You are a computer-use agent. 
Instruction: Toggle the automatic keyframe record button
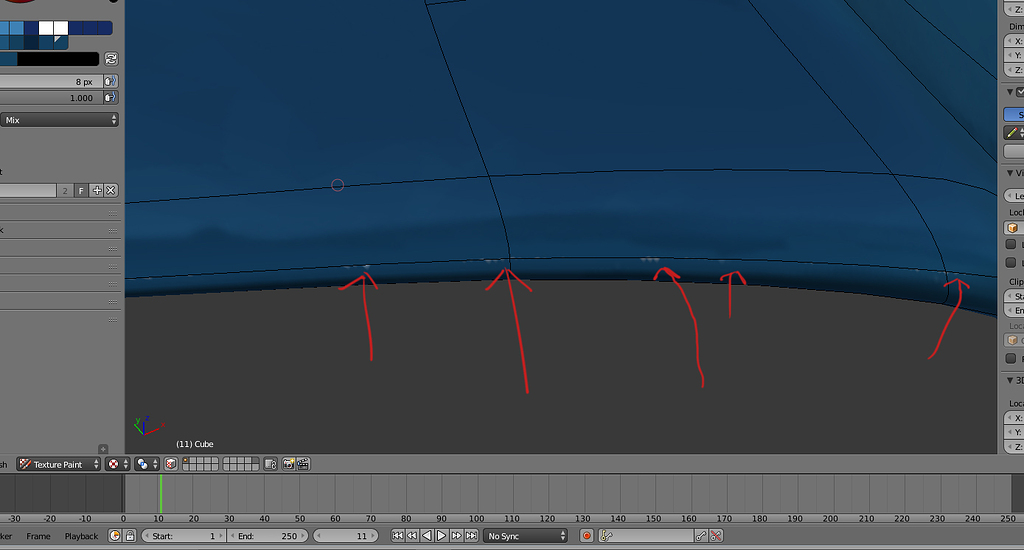click(x=586, y=536)
